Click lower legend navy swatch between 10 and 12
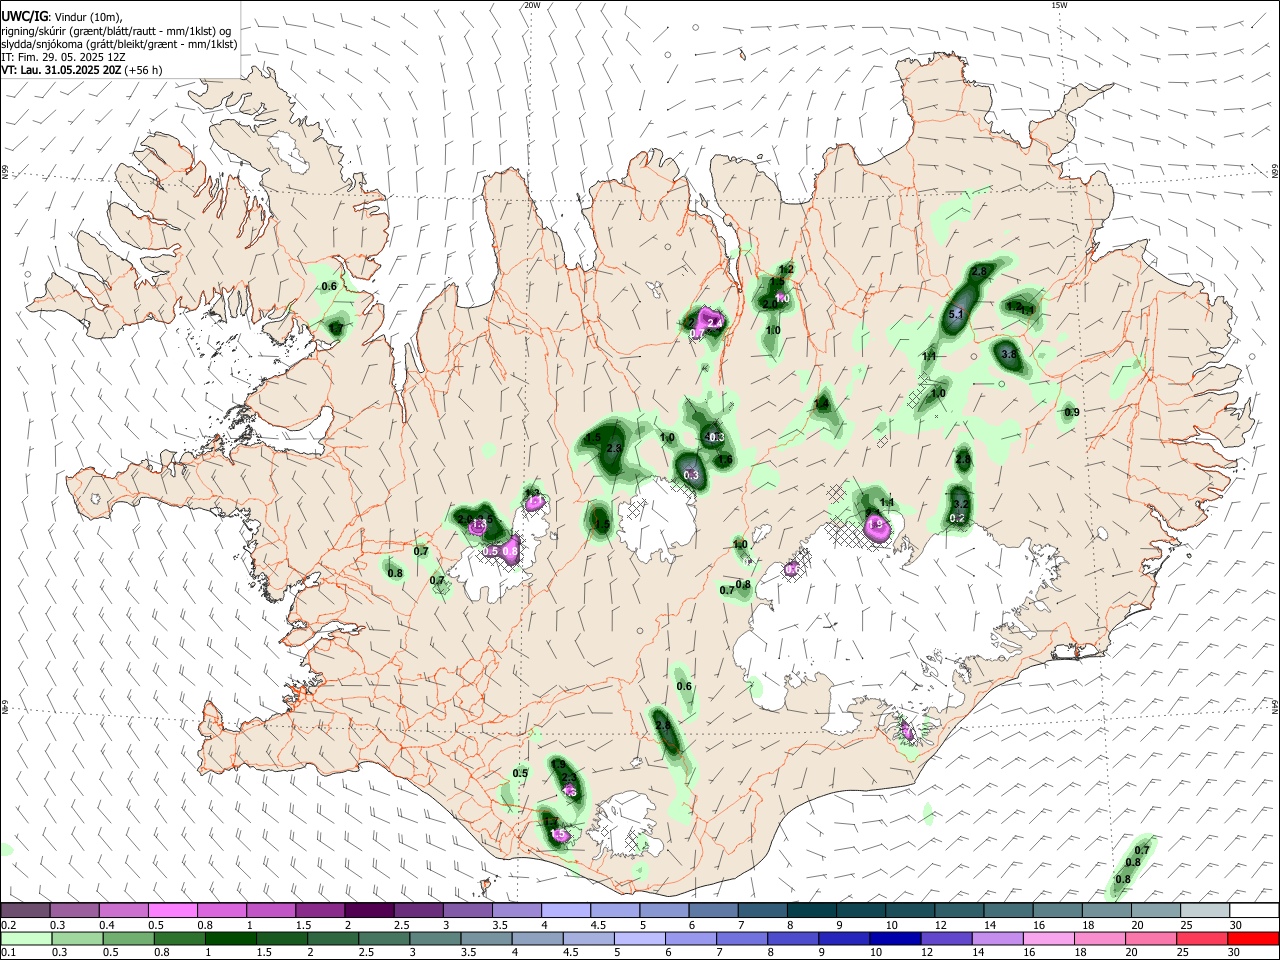The width and height of the screenshot is (1280, 960). pos(894,938)
